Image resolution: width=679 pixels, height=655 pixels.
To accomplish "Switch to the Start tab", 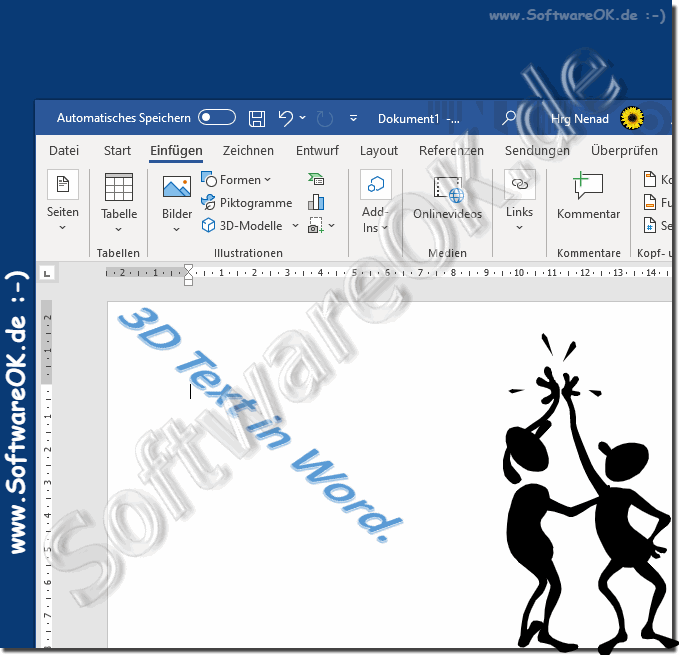I will 117,151.
